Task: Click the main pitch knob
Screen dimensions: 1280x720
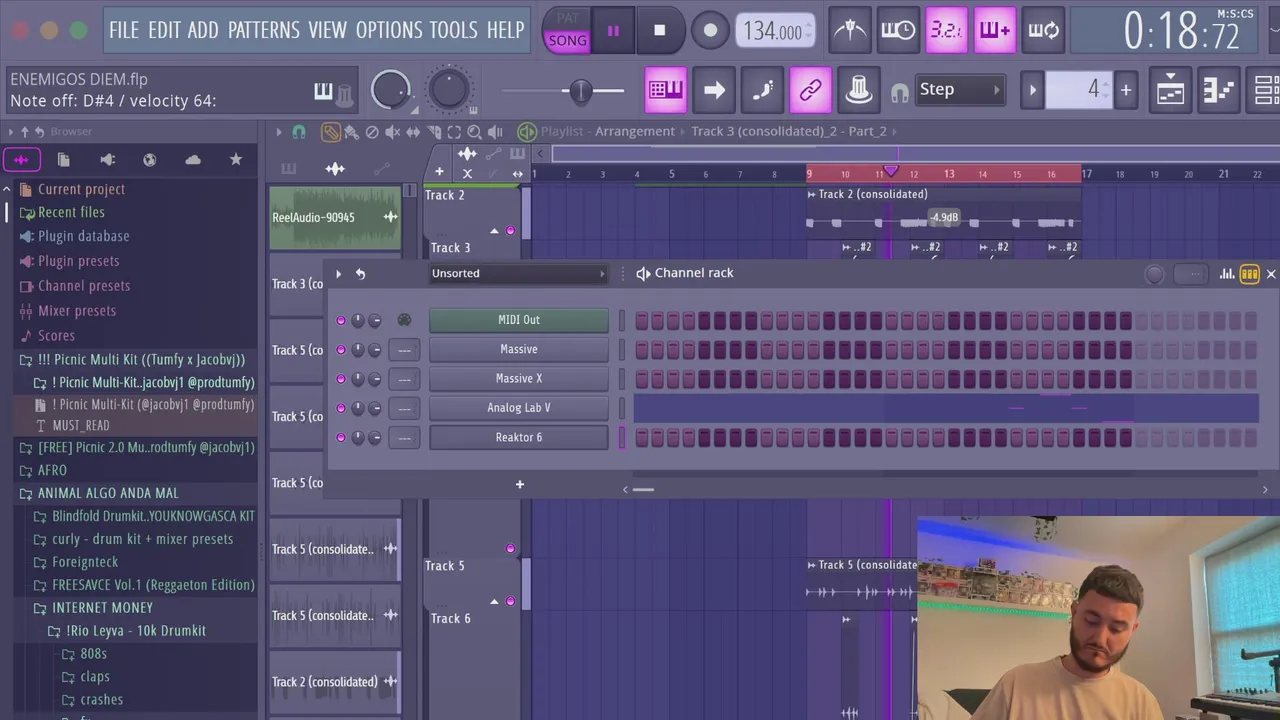Action: click(449, 90)
